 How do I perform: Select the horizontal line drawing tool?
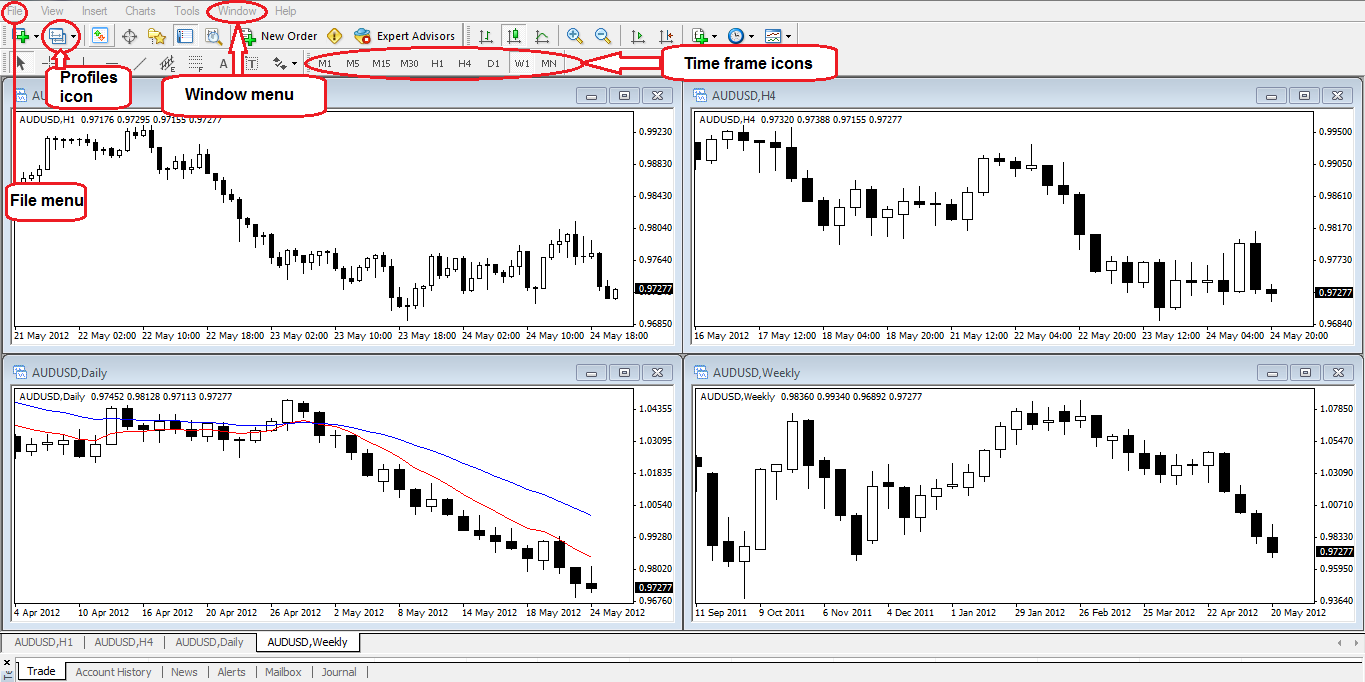point(112,63)
